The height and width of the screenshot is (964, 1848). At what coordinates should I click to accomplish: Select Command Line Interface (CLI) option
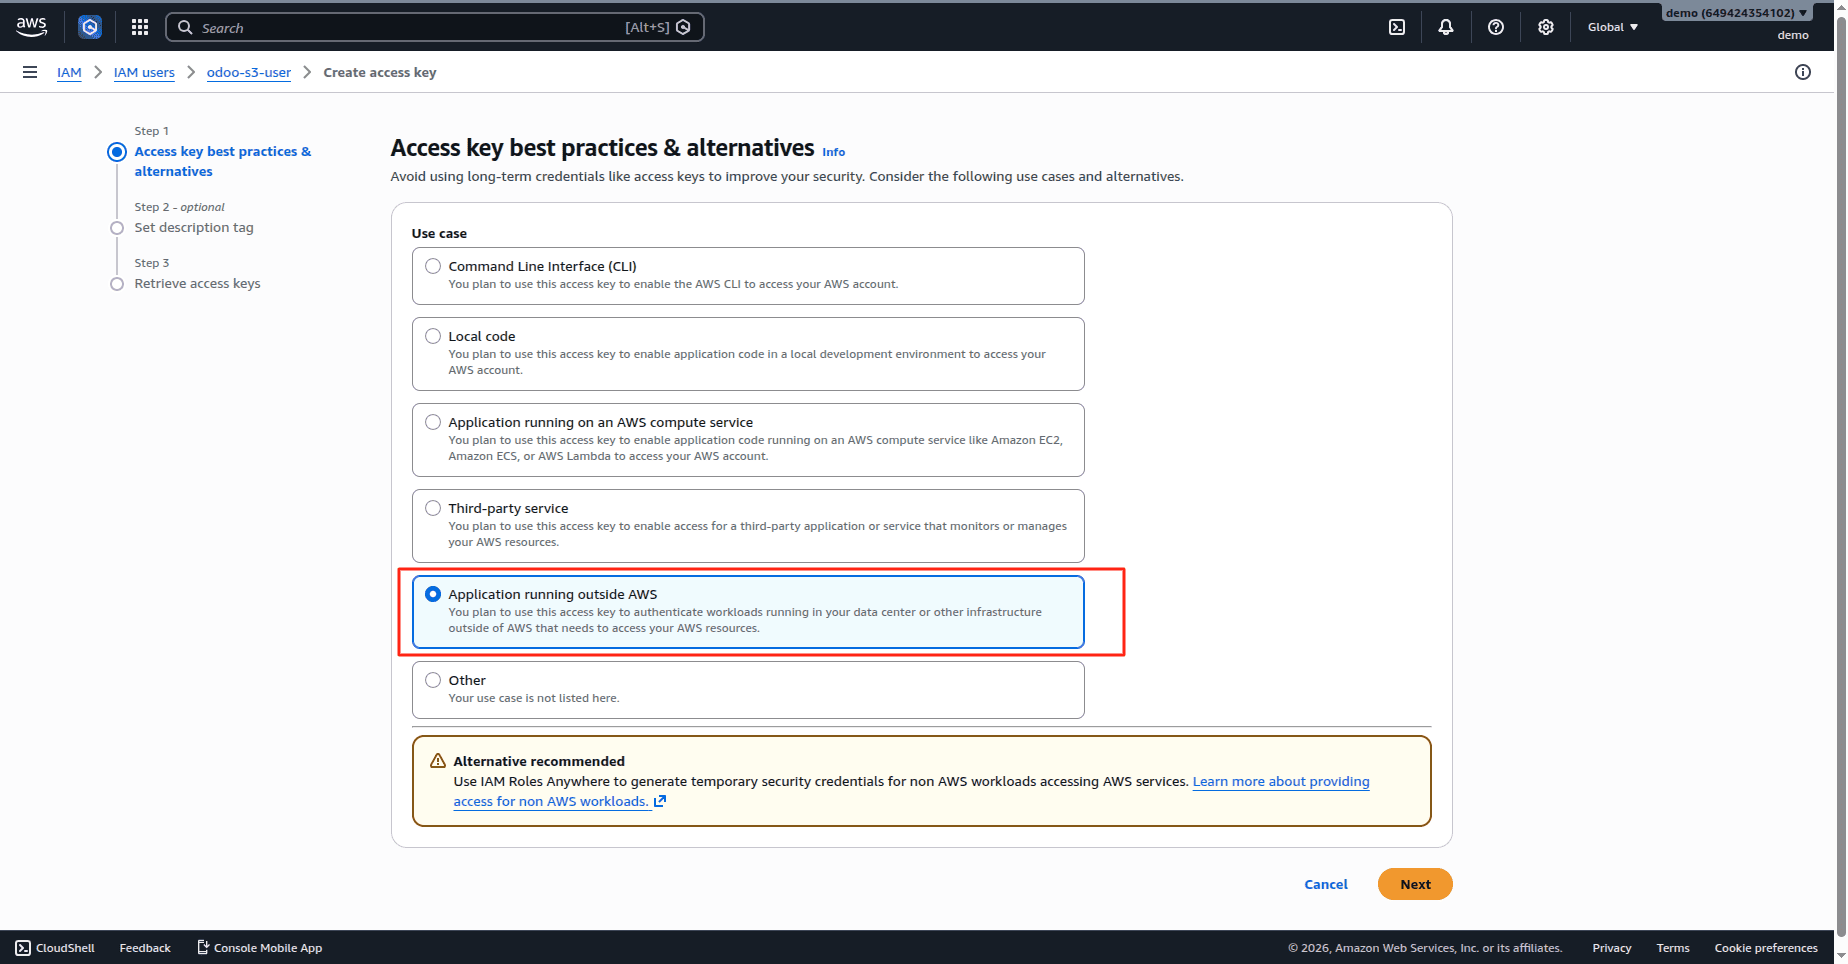tap(748, 276)
